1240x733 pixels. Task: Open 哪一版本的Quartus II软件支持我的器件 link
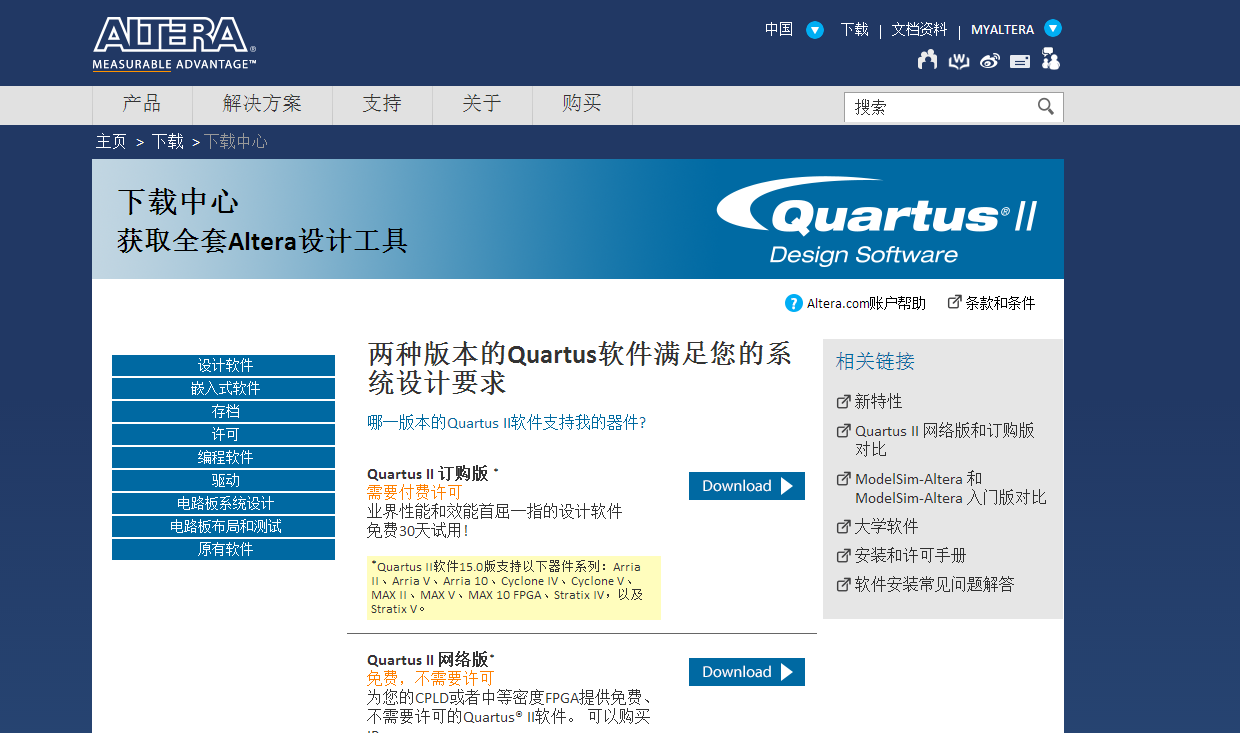point(507,423)
